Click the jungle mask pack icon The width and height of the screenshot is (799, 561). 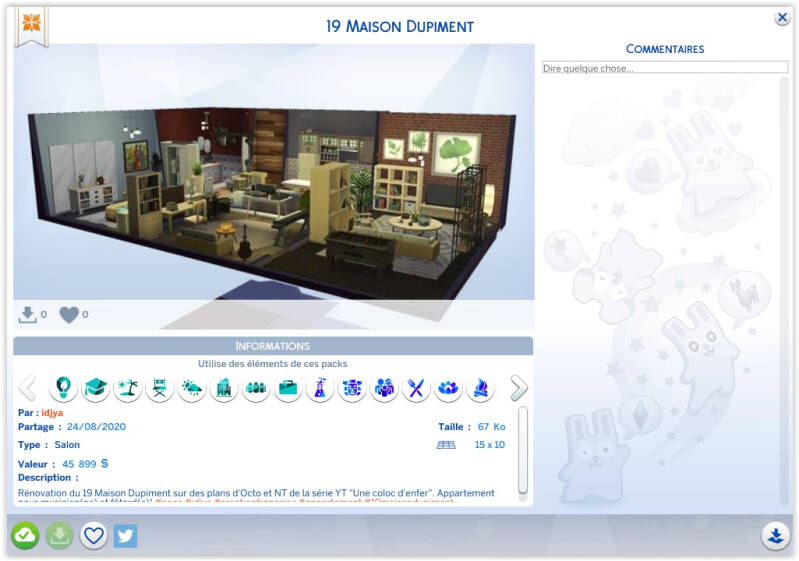[x=352, y=388]
